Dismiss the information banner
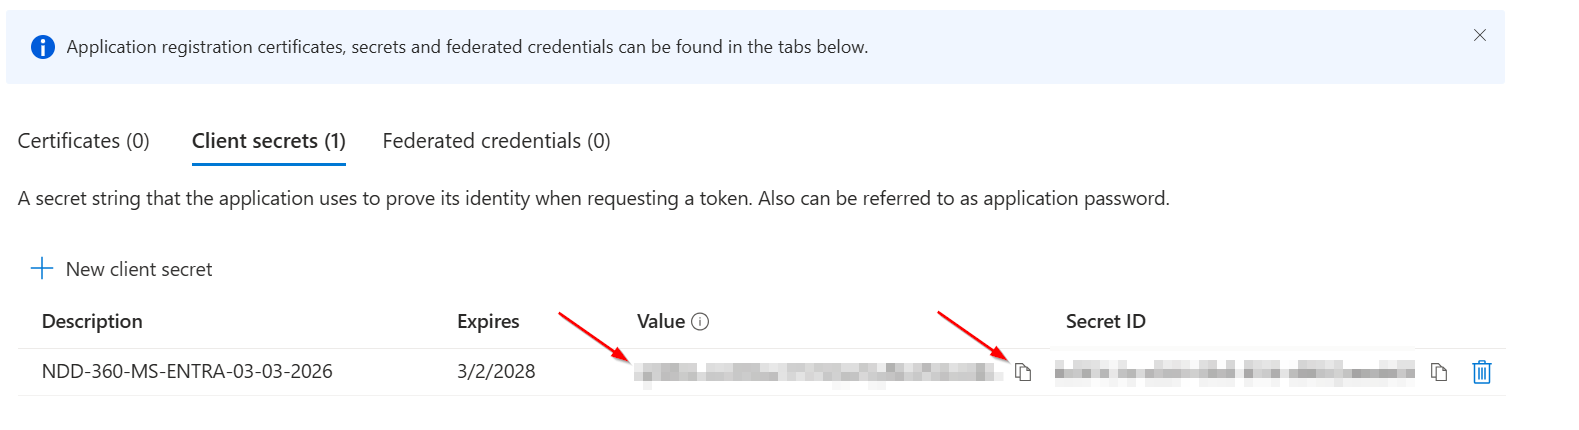 tap(1480, 35)
